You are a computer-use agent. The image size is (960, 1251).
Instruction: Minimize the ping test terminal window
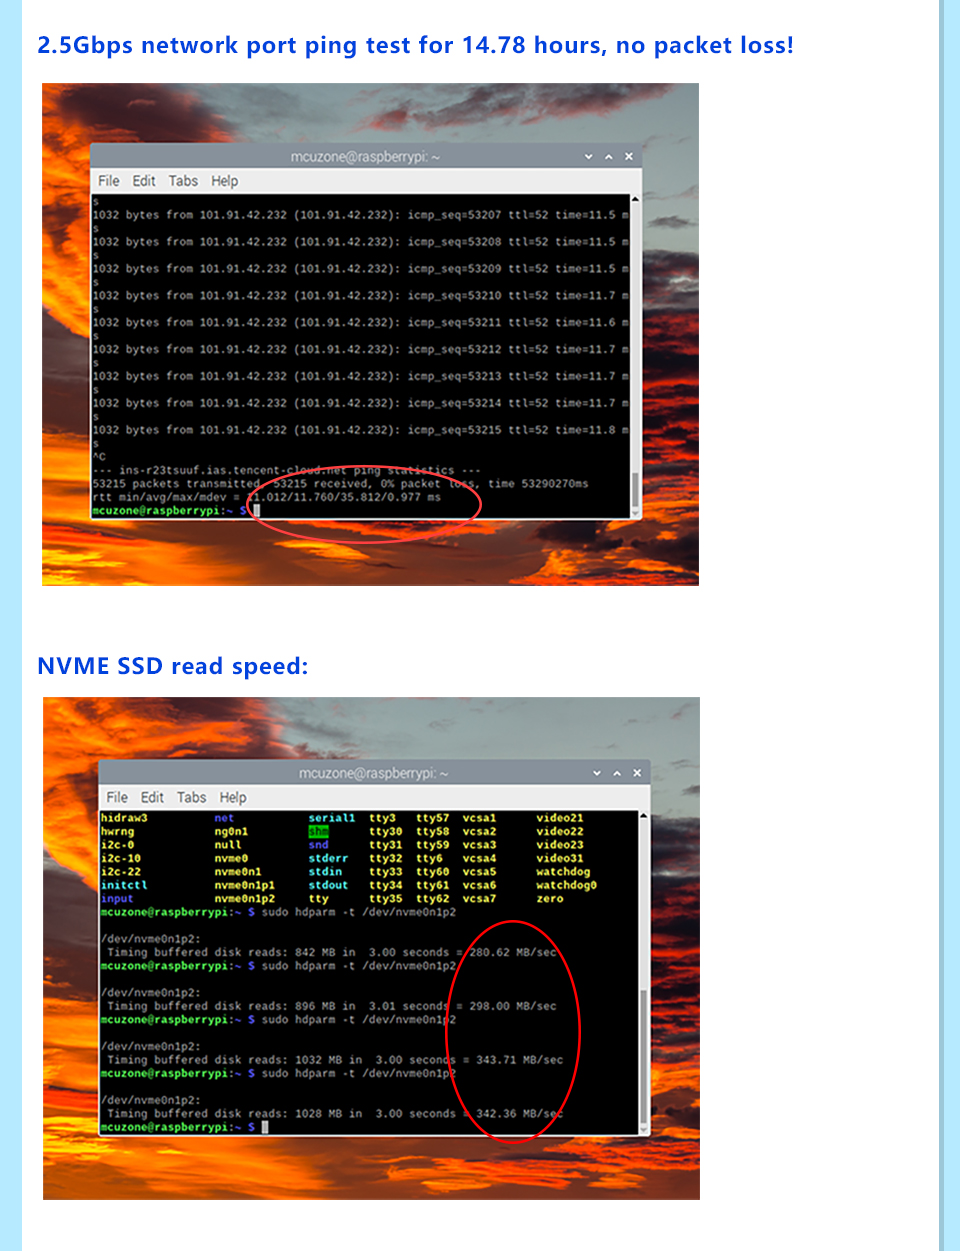coord(588,157)
